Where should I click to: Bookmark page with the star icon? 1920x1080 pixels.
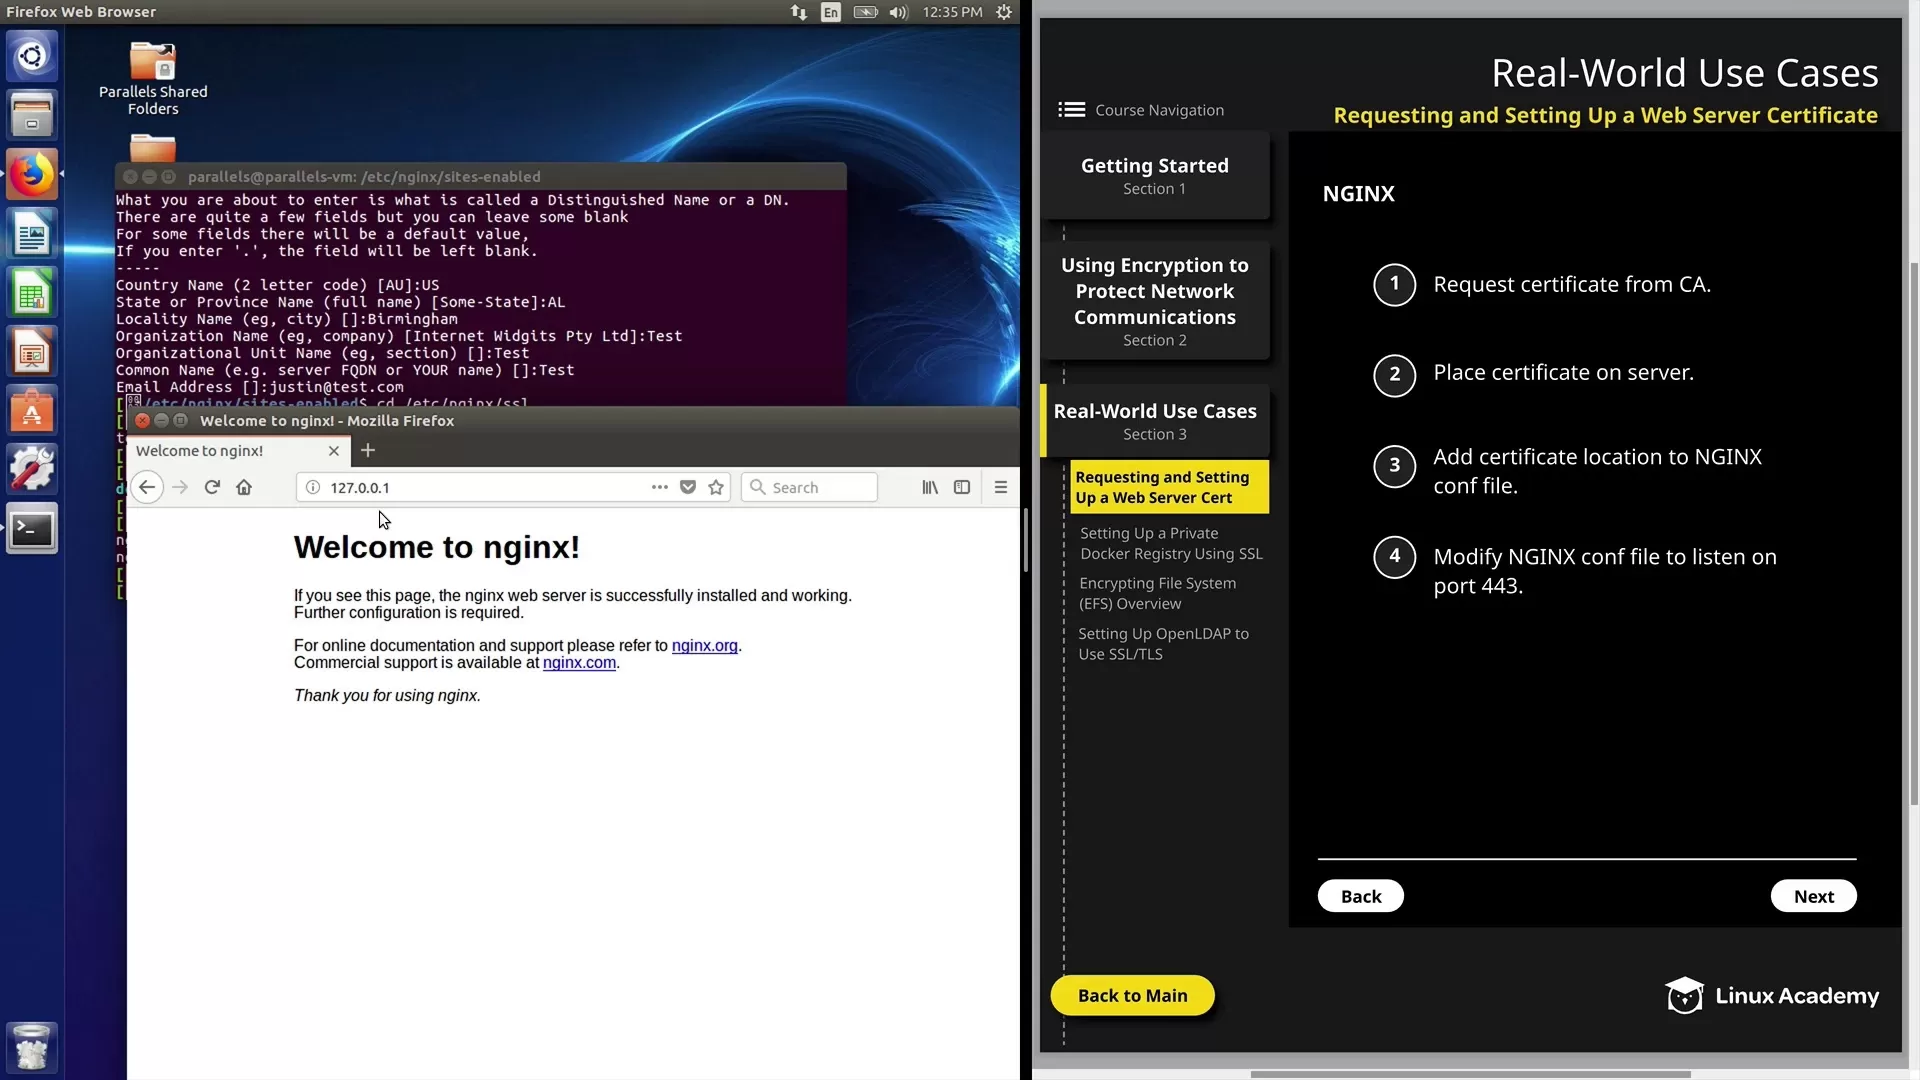tap(716, 487)
